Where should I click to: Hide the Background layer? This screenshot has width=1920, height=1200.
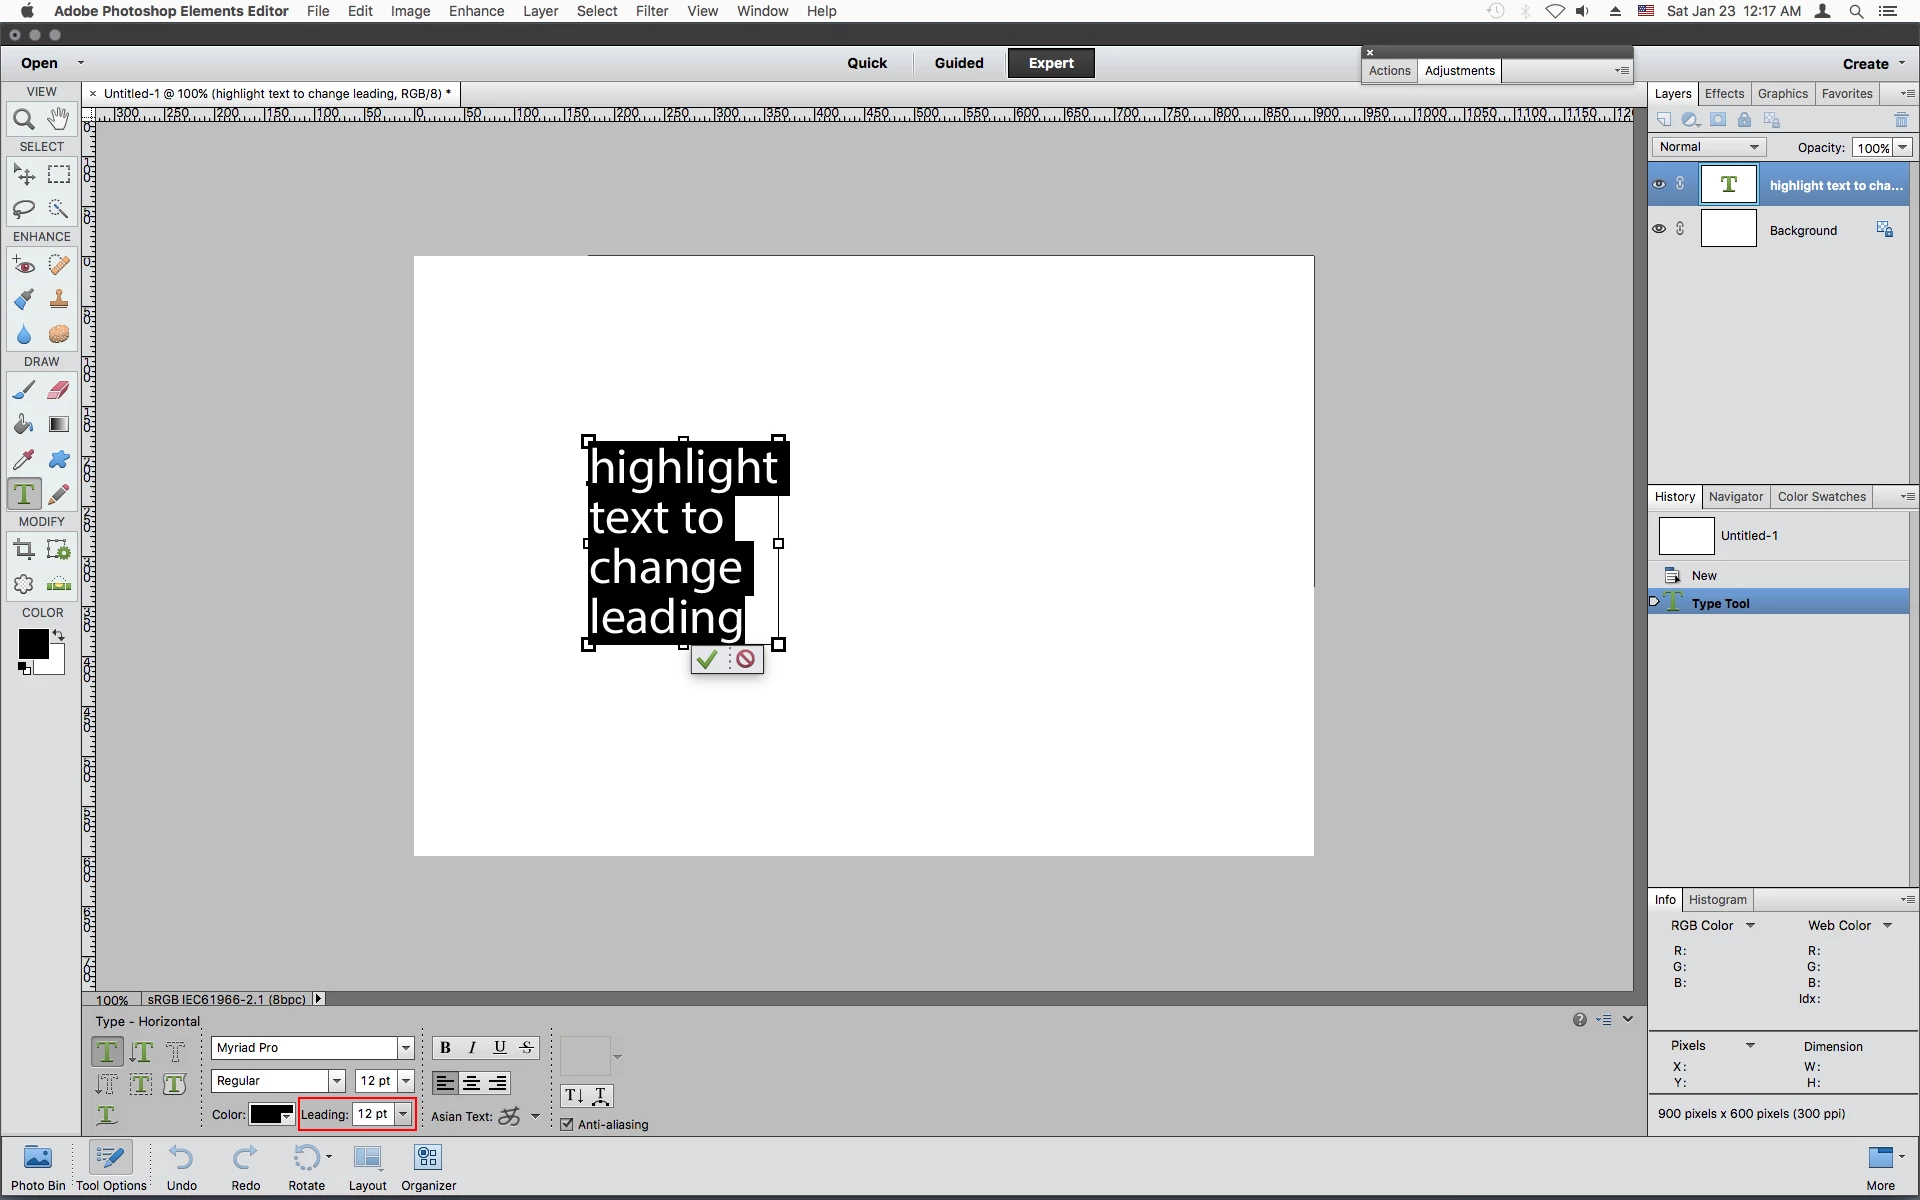[x=1659, y=229]
